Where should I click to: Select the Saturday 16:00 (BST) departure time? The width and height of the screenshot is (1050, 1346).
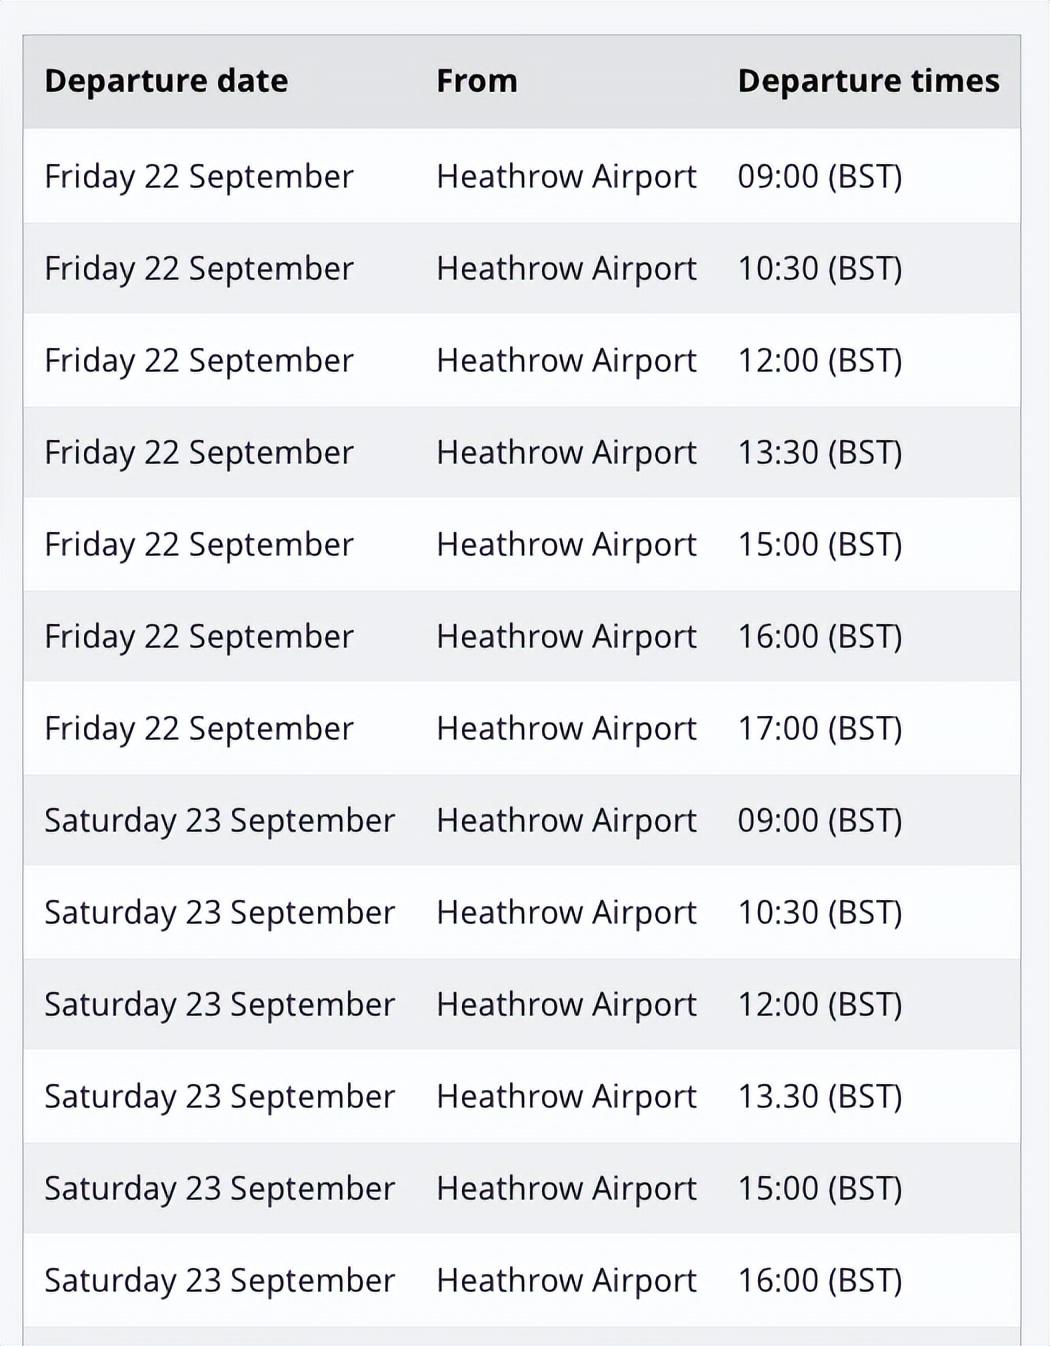point(820,1281)
